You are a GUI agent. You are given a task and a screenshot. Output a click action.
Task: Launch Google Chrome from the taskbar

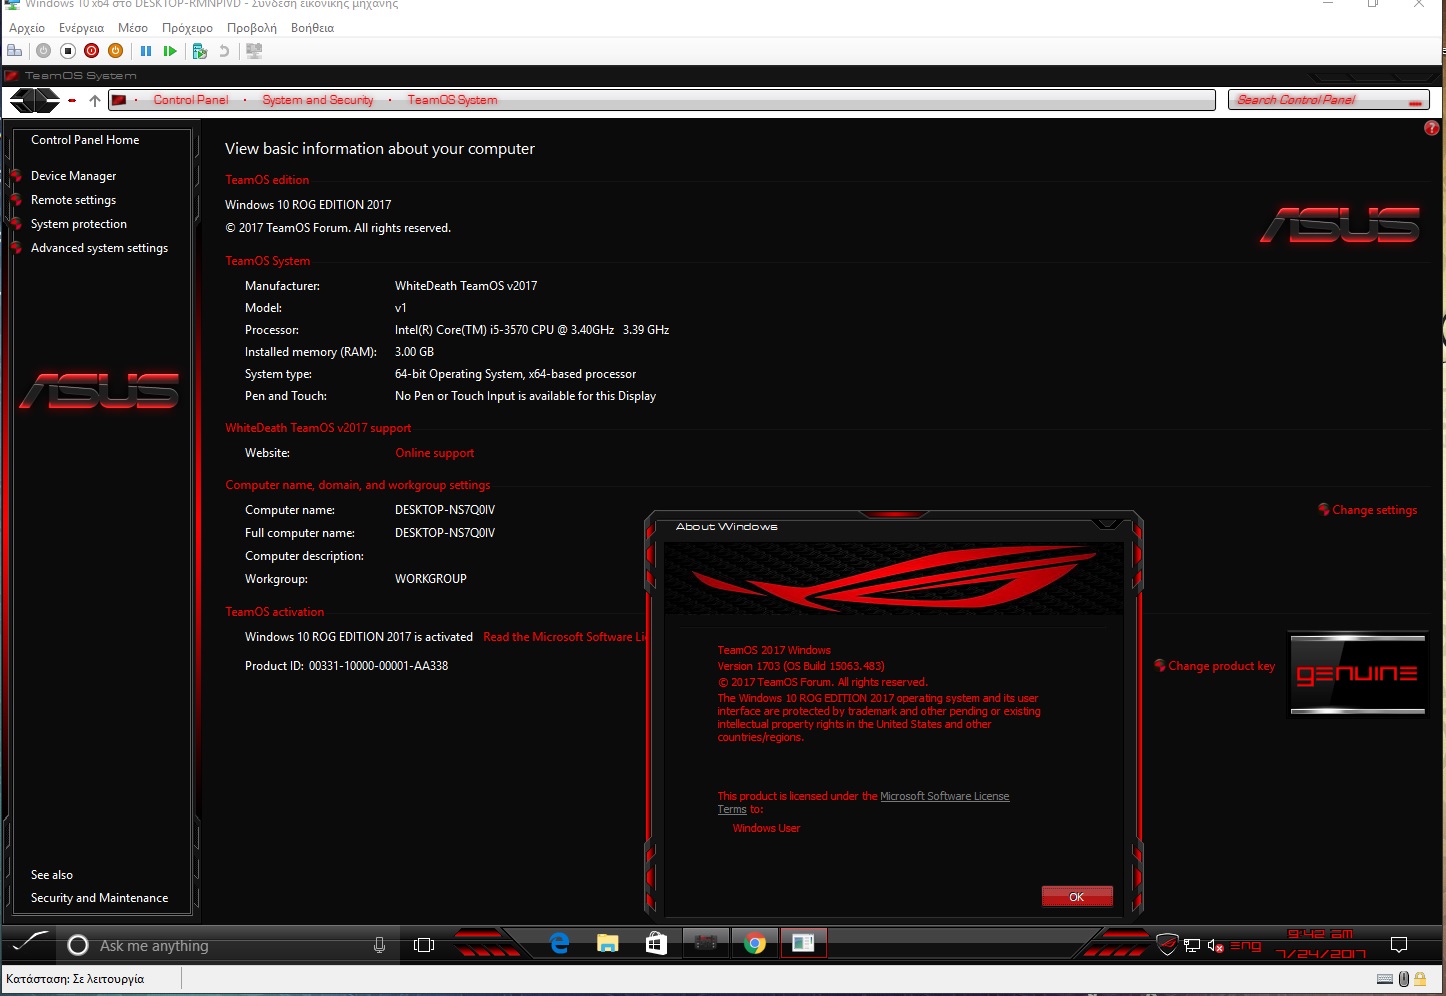[x=755, y=943]
